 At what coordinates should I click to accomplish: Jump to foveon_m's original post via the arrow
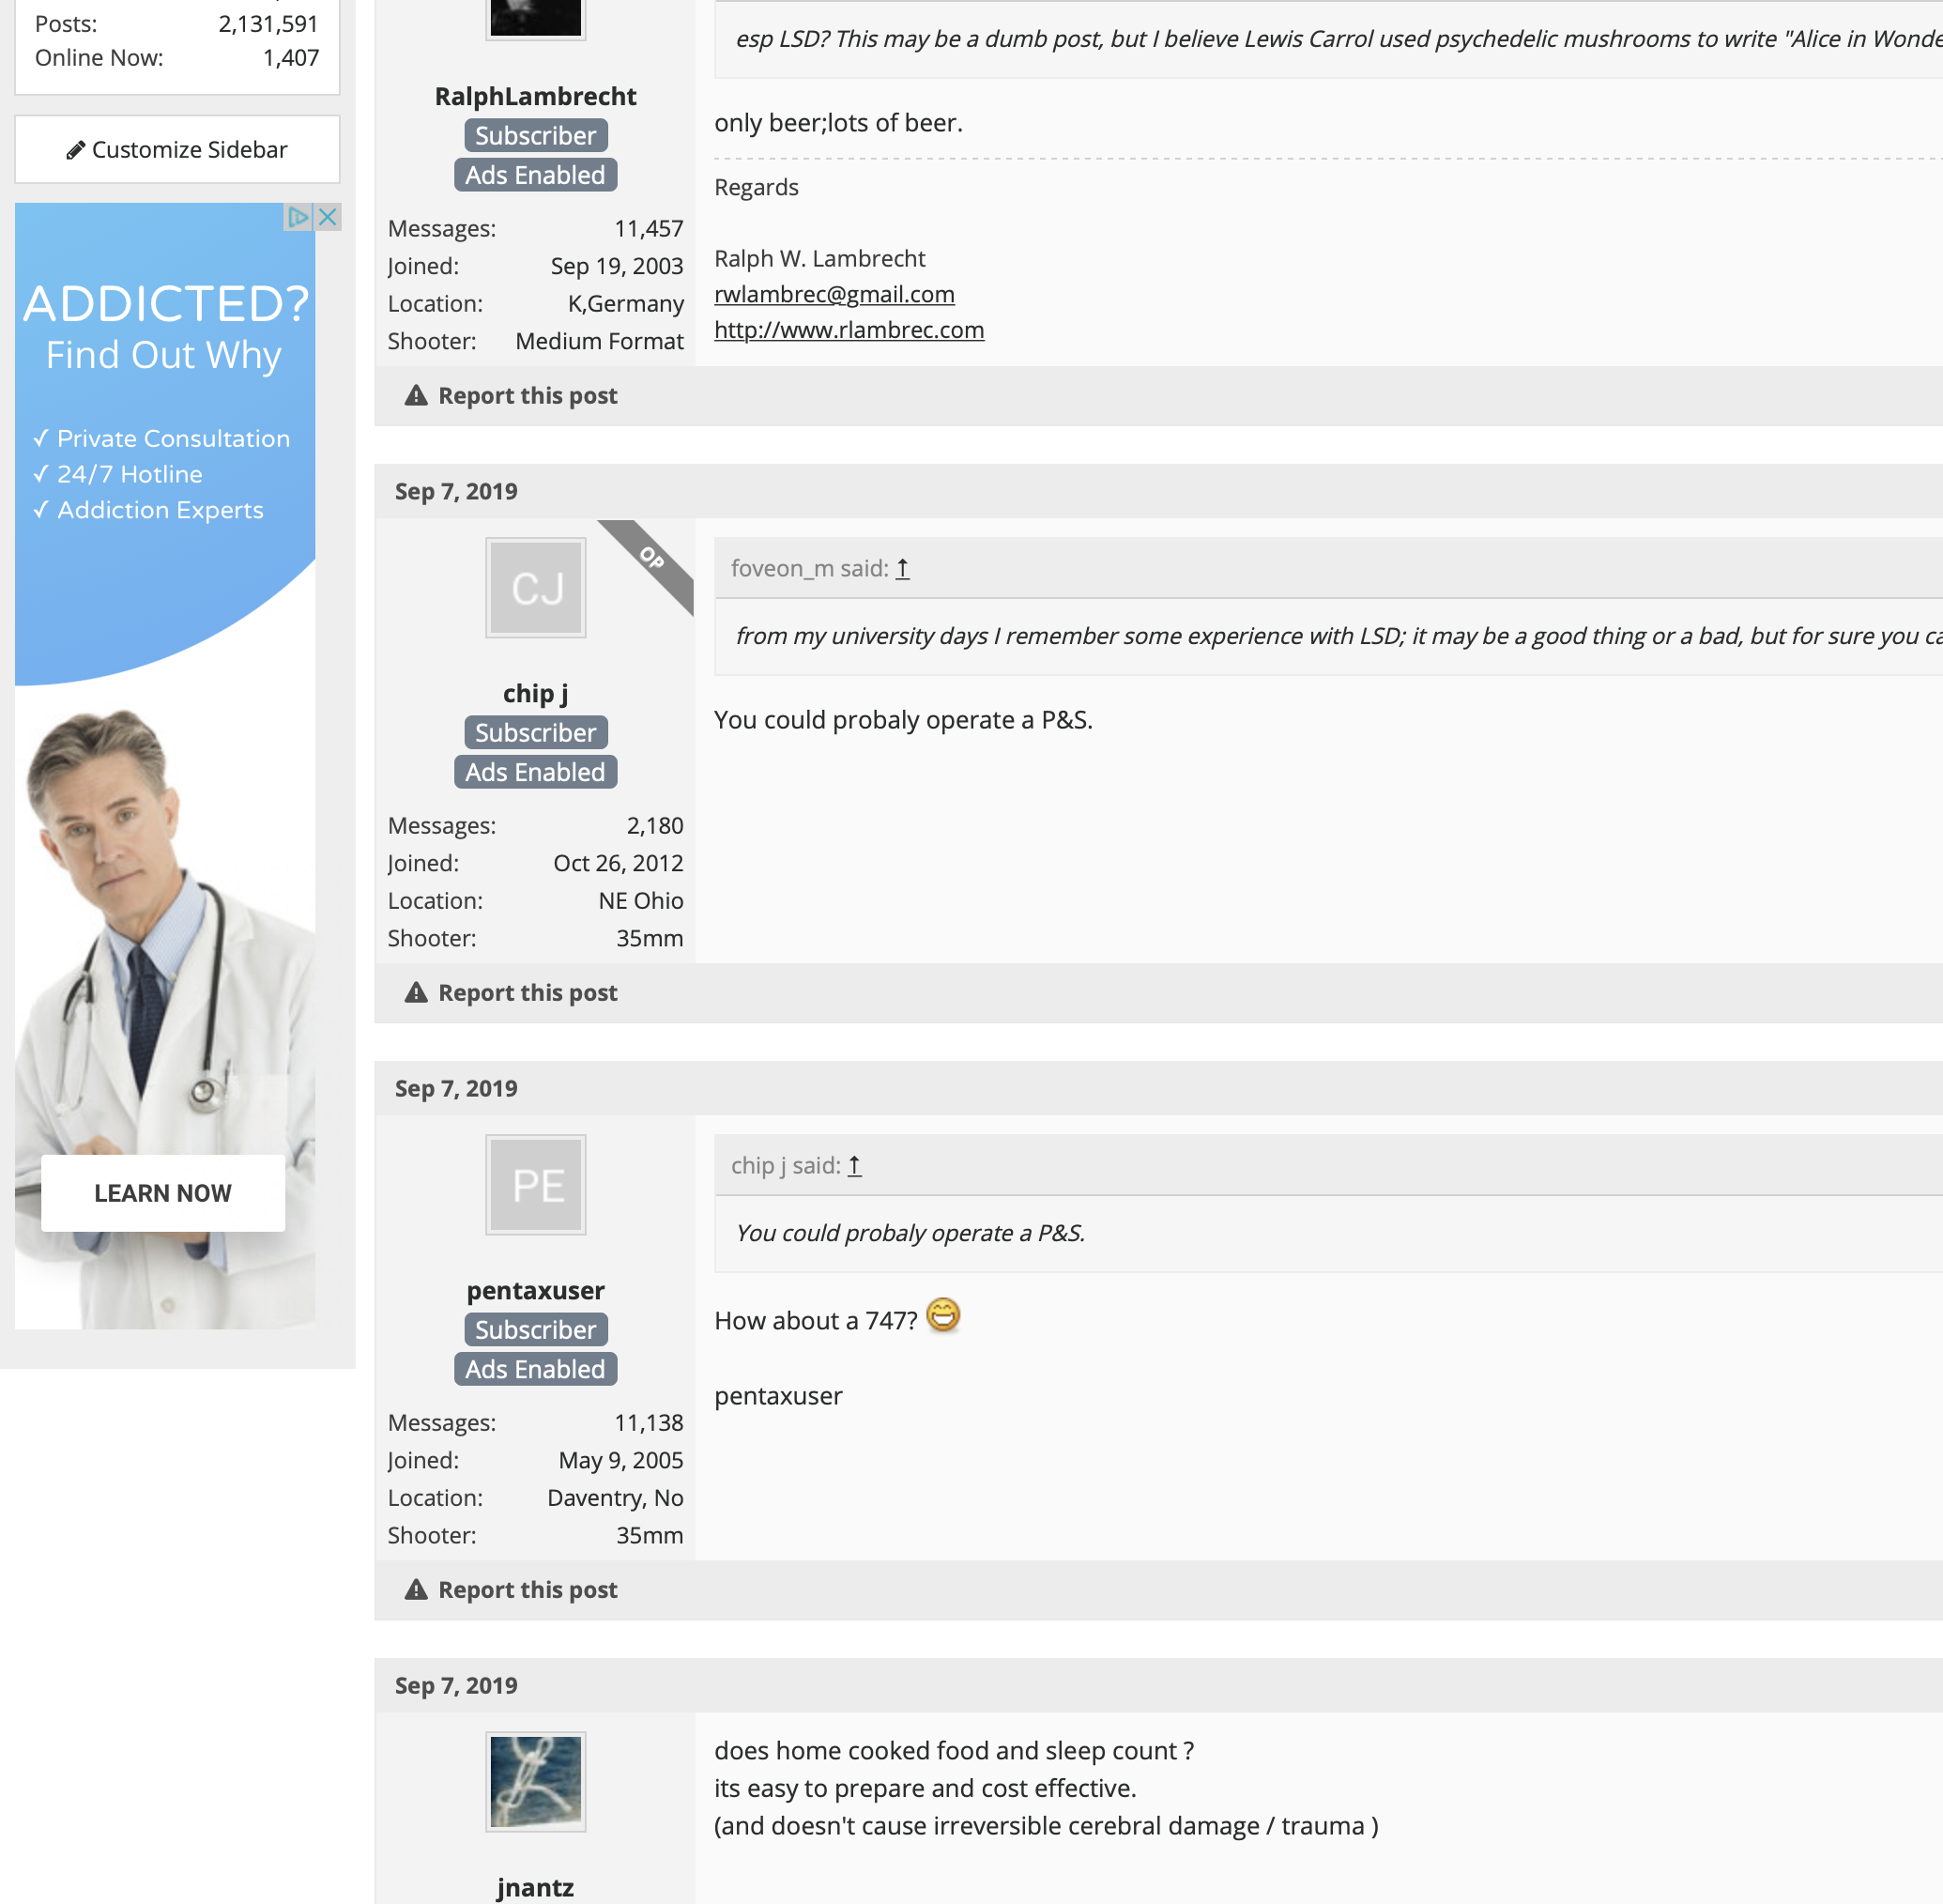(x=902, y=568)
